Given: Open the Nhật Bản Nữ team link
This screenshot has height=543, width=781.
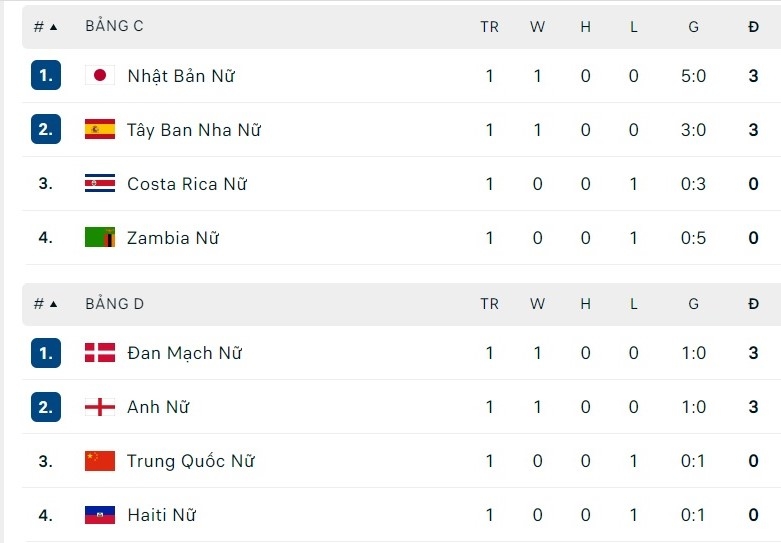Looking at the screenshot, I should pyautogui.click(x=181, y=76).
